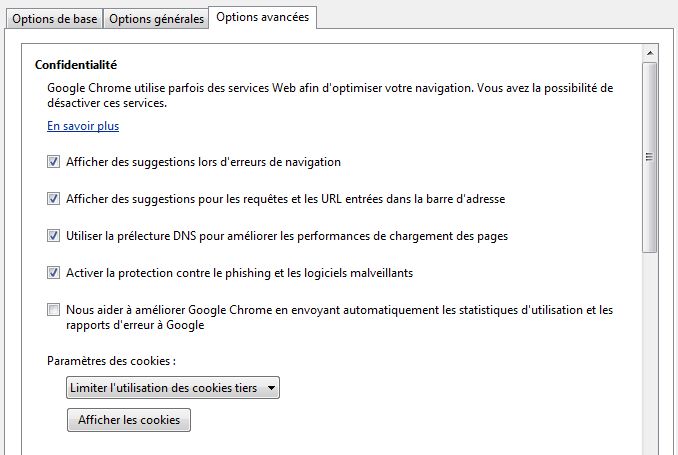Select the Options avancées tab
Image resolution: width=678 pixels, height=455 pixels.
[263, 17]
